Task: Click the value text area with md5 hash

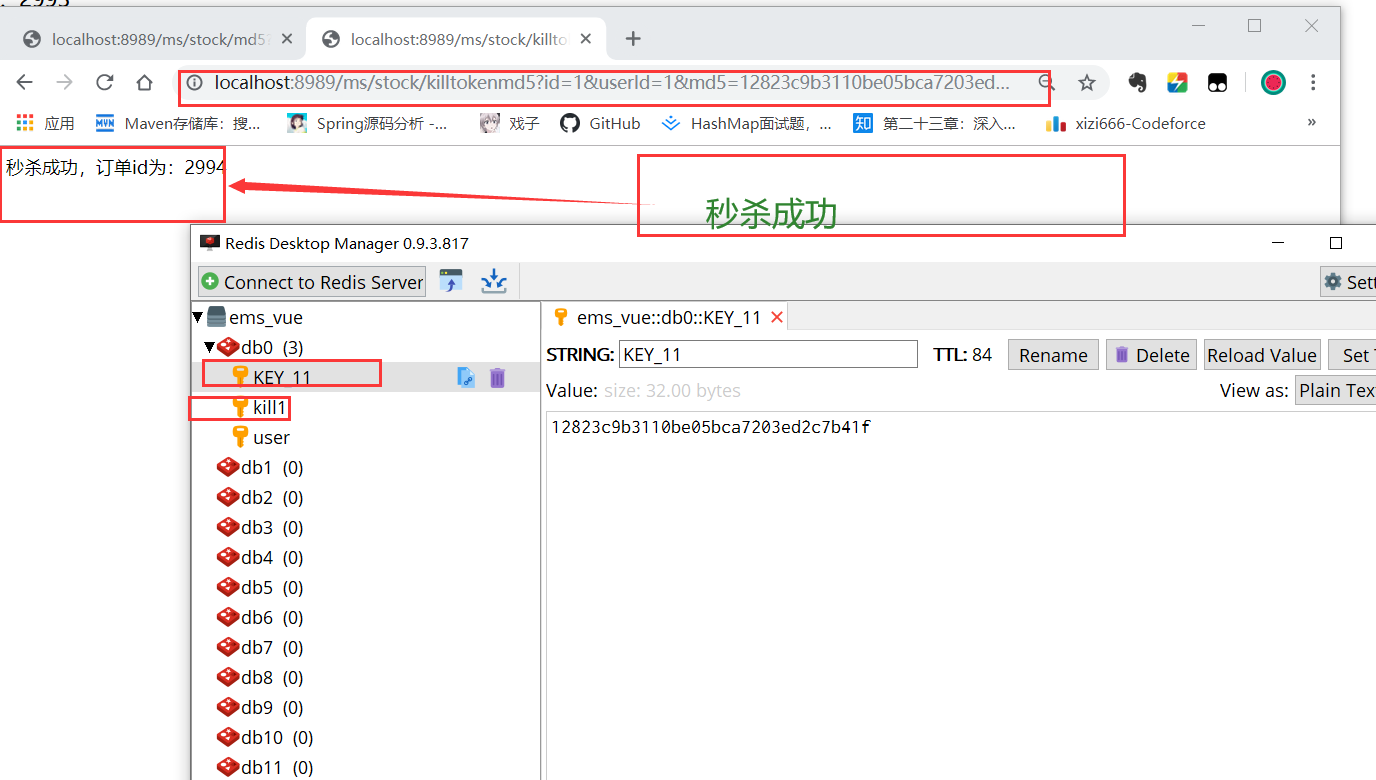Action: pyautogui.click(x=960, y=595)
